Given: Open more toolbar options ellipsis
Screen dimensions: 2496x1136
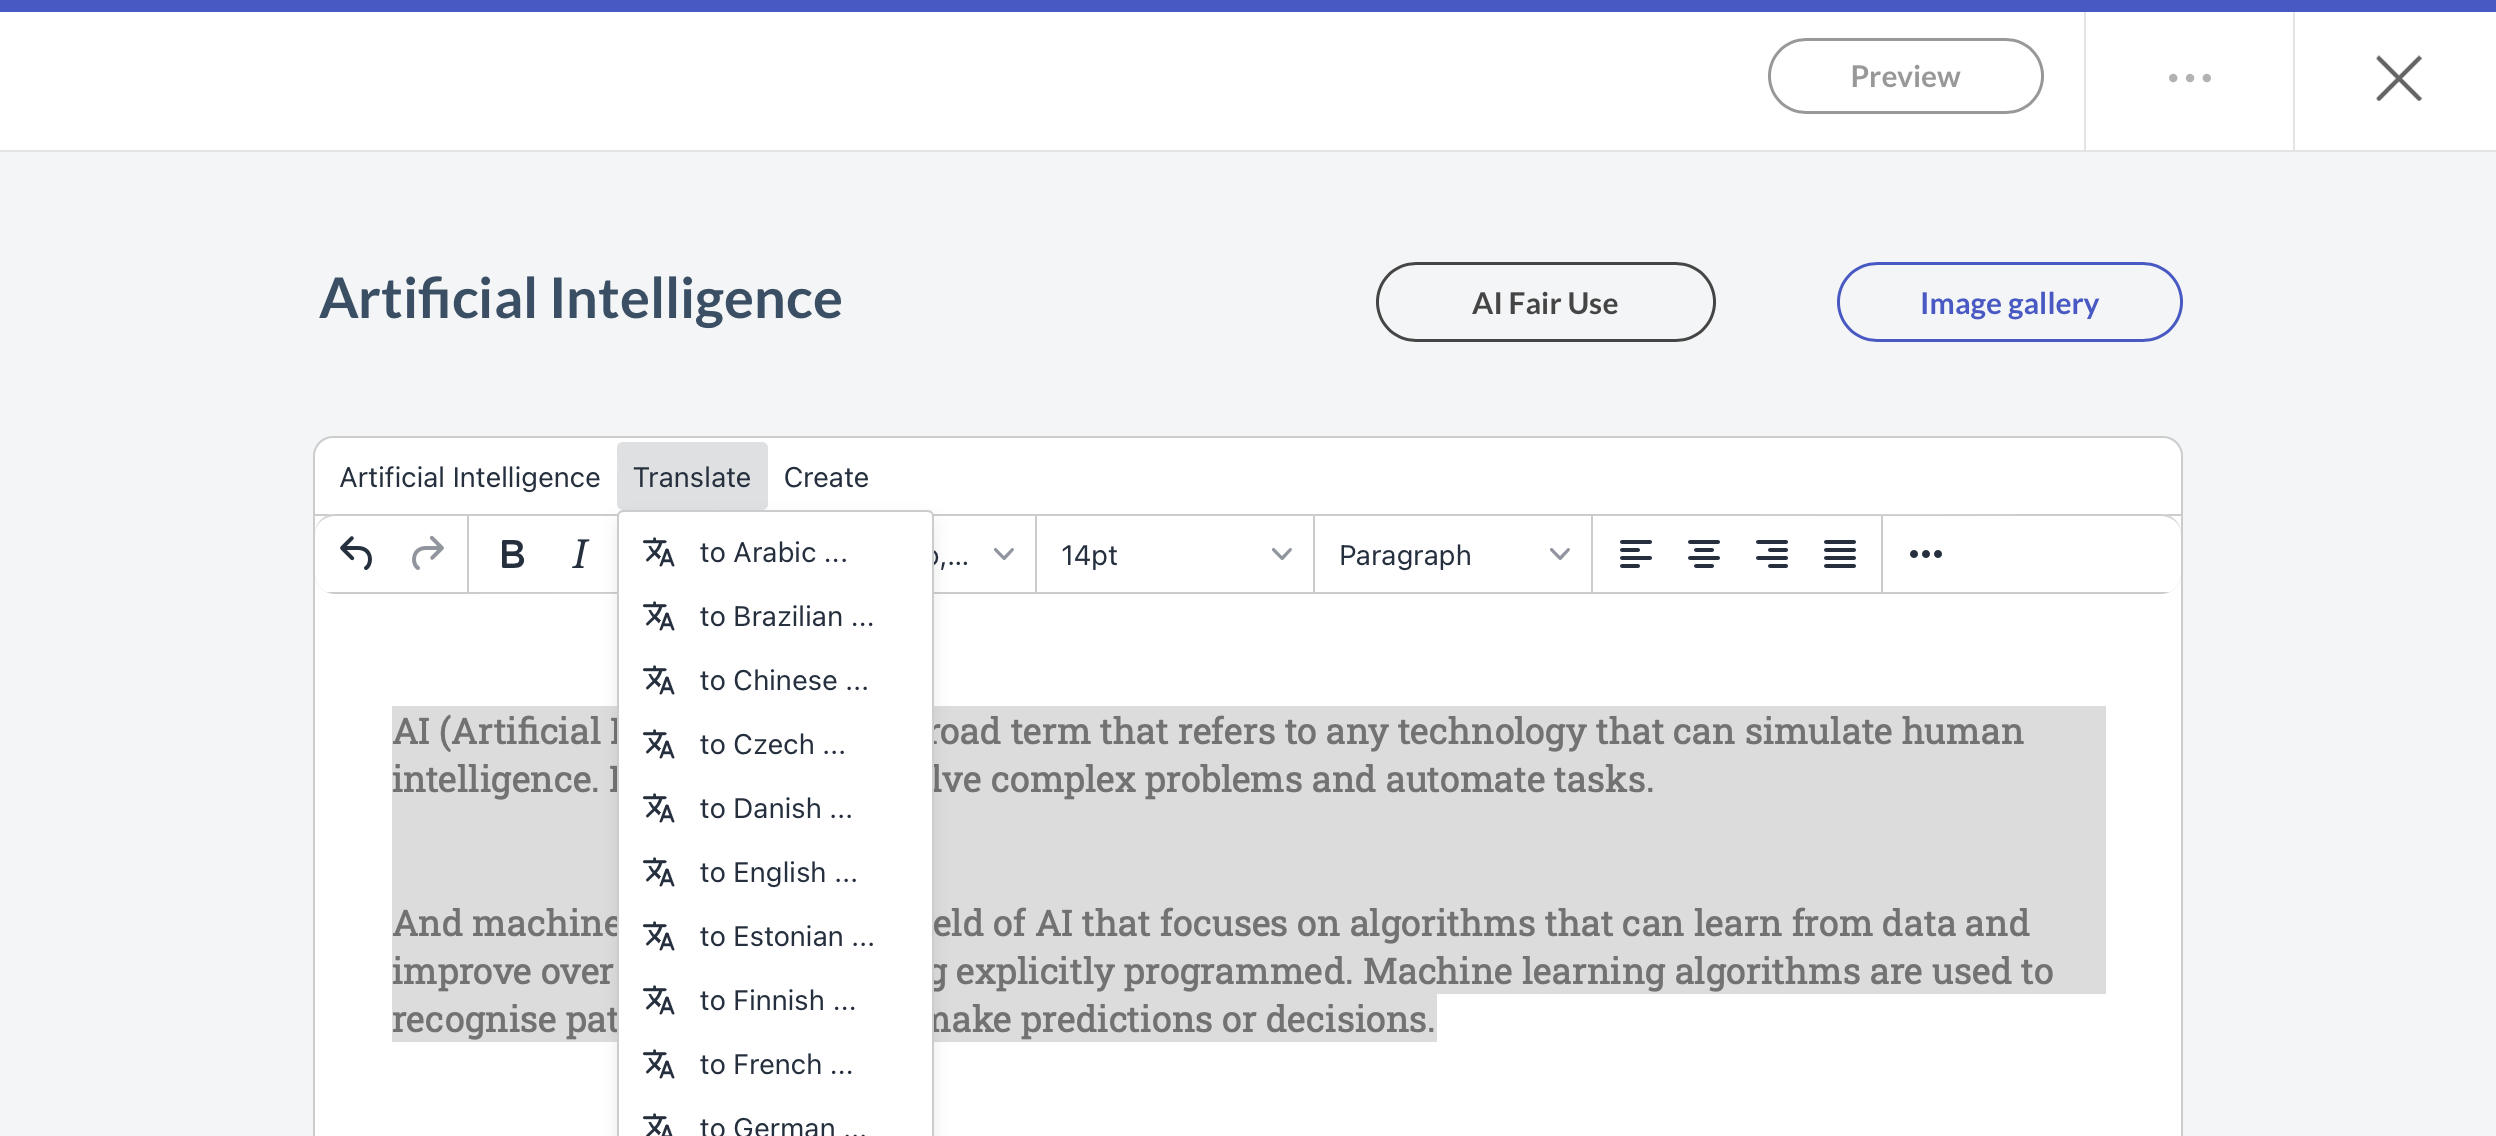Looking at the screenshot, I should [1925, 554].
